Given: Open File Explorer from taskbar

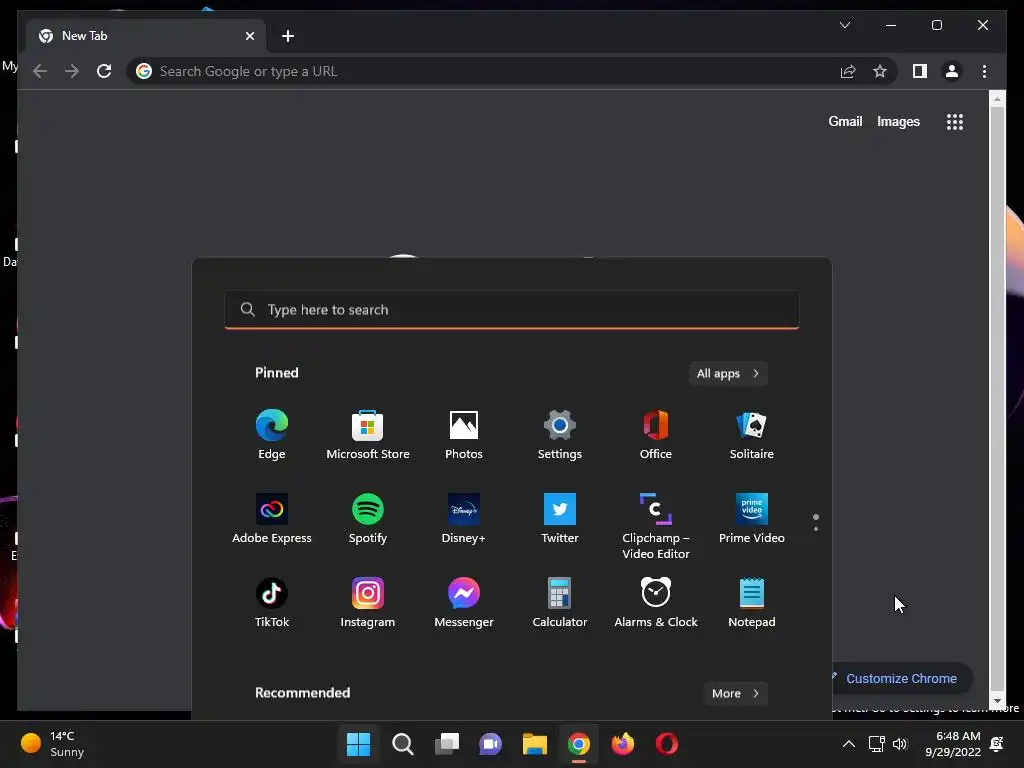Looking at the screenshot, I should (534, 744).
